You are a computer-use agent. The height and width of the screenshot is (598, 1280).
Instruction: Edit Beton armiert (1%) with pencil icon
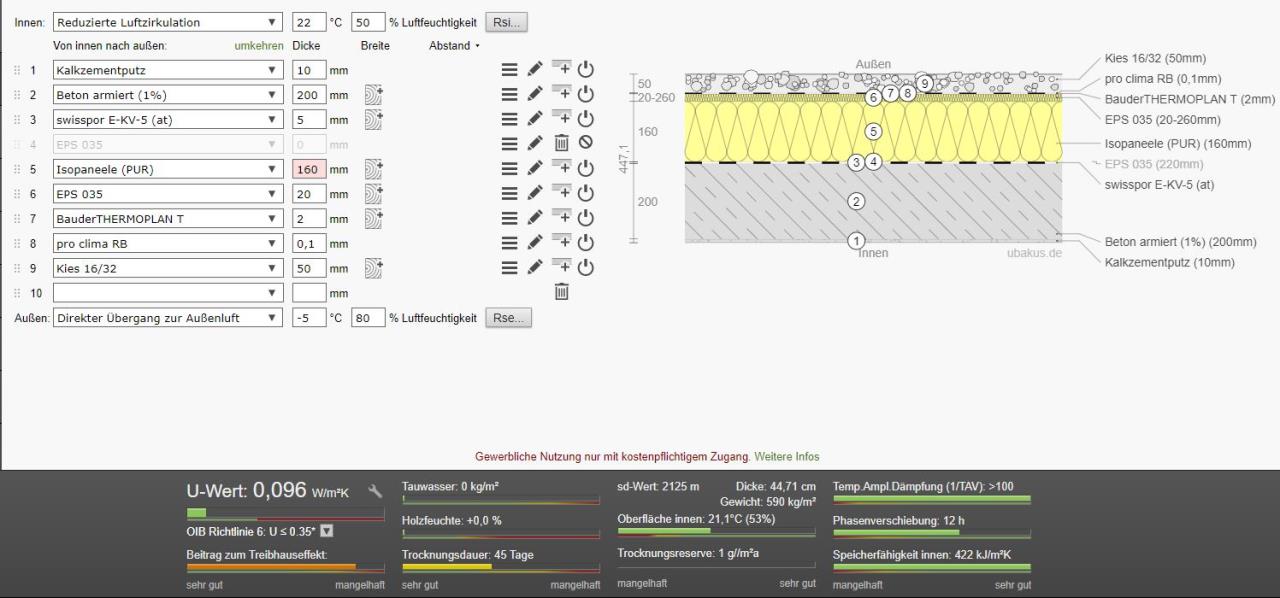point(535,94)
